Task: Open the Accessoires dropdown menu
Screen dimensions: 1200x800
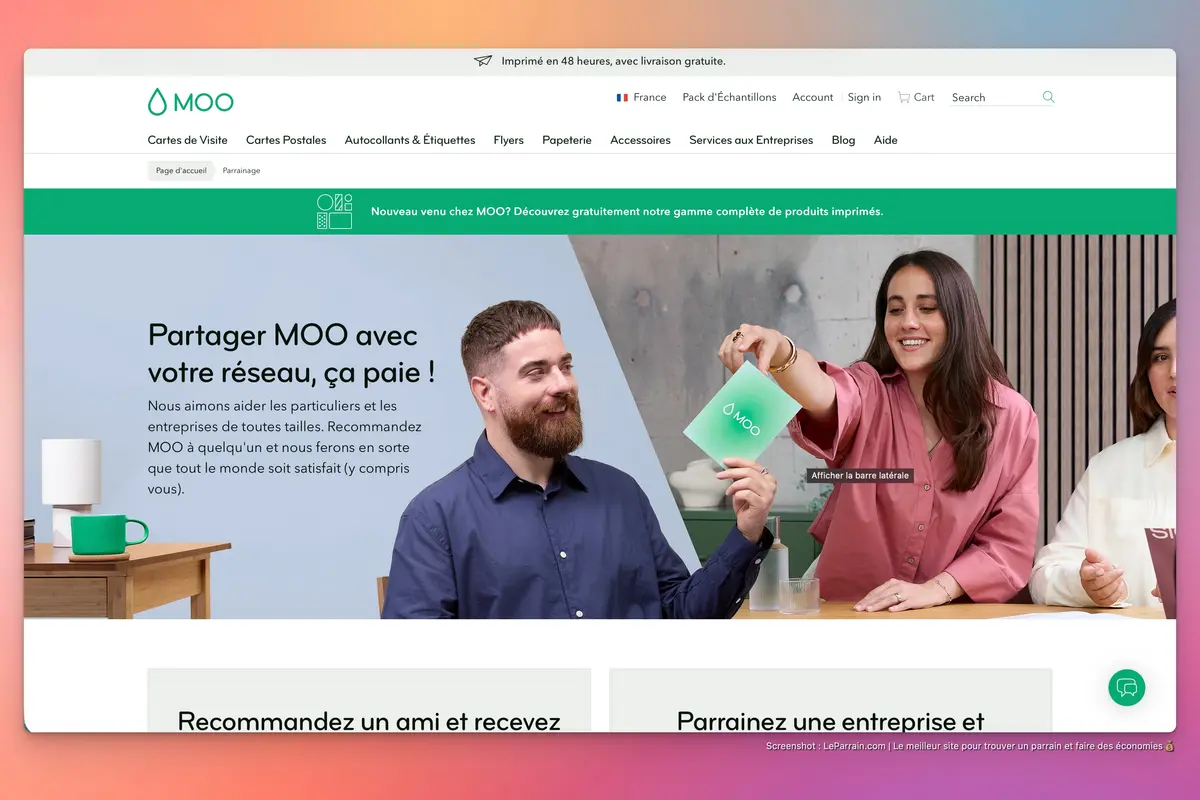Action: [640, 140]
